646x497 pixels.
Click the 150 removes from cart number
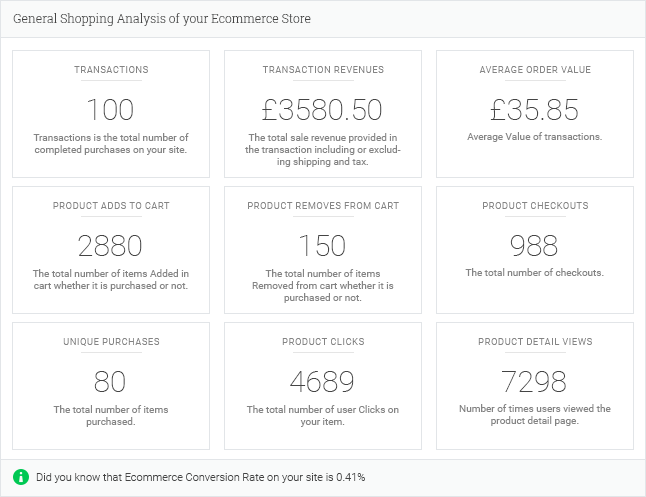coord(323,244)
